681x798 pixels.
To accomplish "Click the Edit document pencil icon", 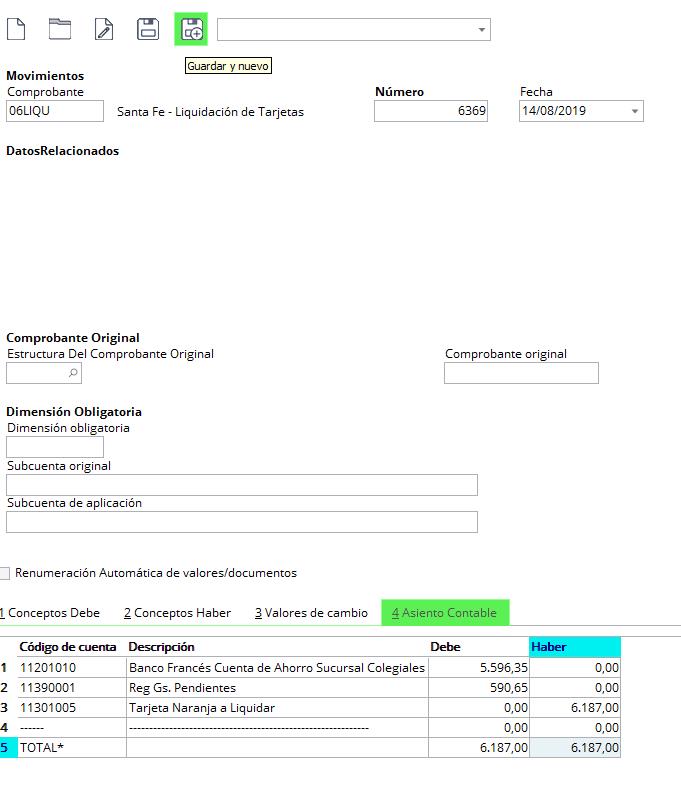I will (x=104, y=29).
